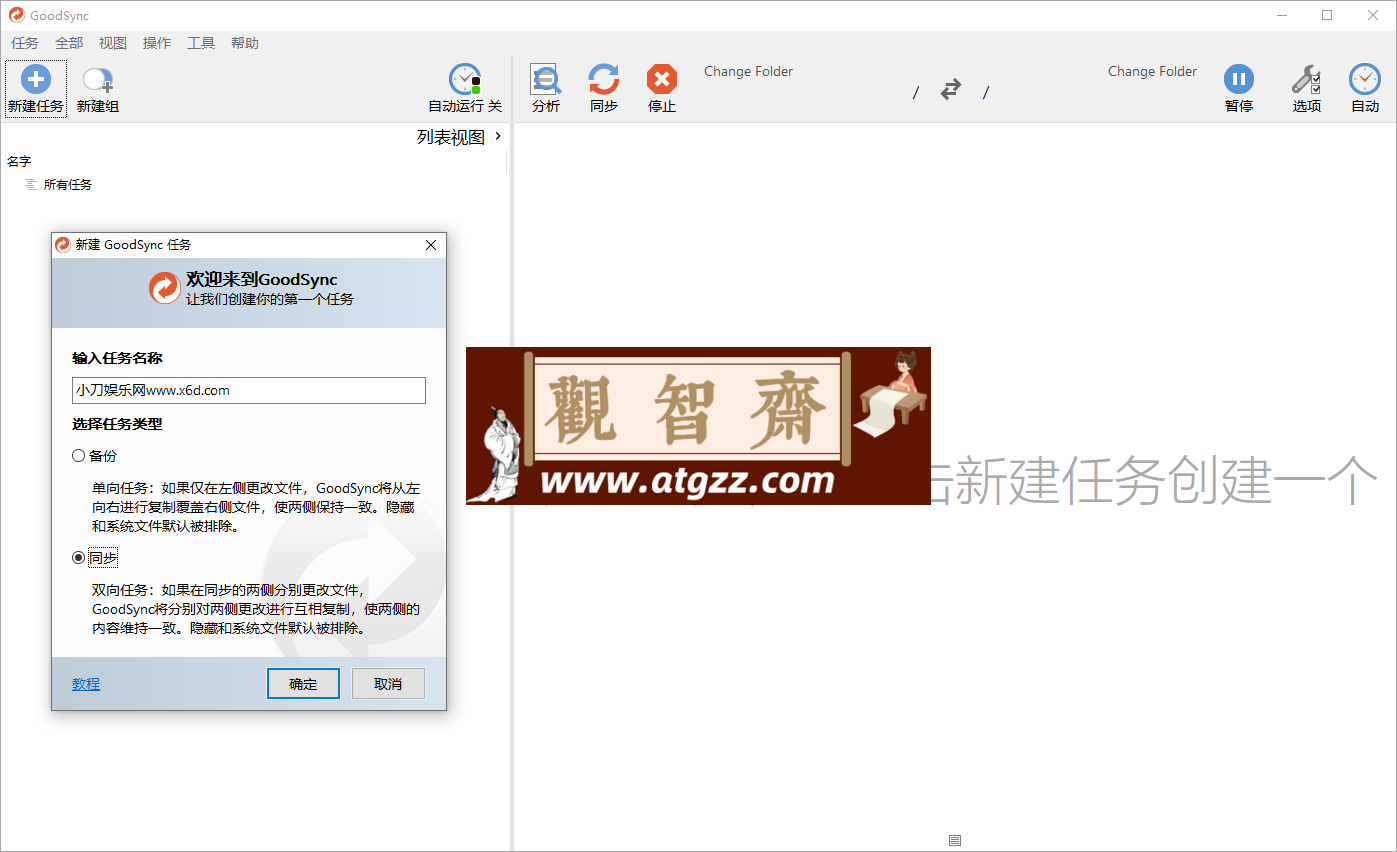Select the Backup (备份) radio button
Screen dimensions: 1397x852
click(x=79, y=456)
